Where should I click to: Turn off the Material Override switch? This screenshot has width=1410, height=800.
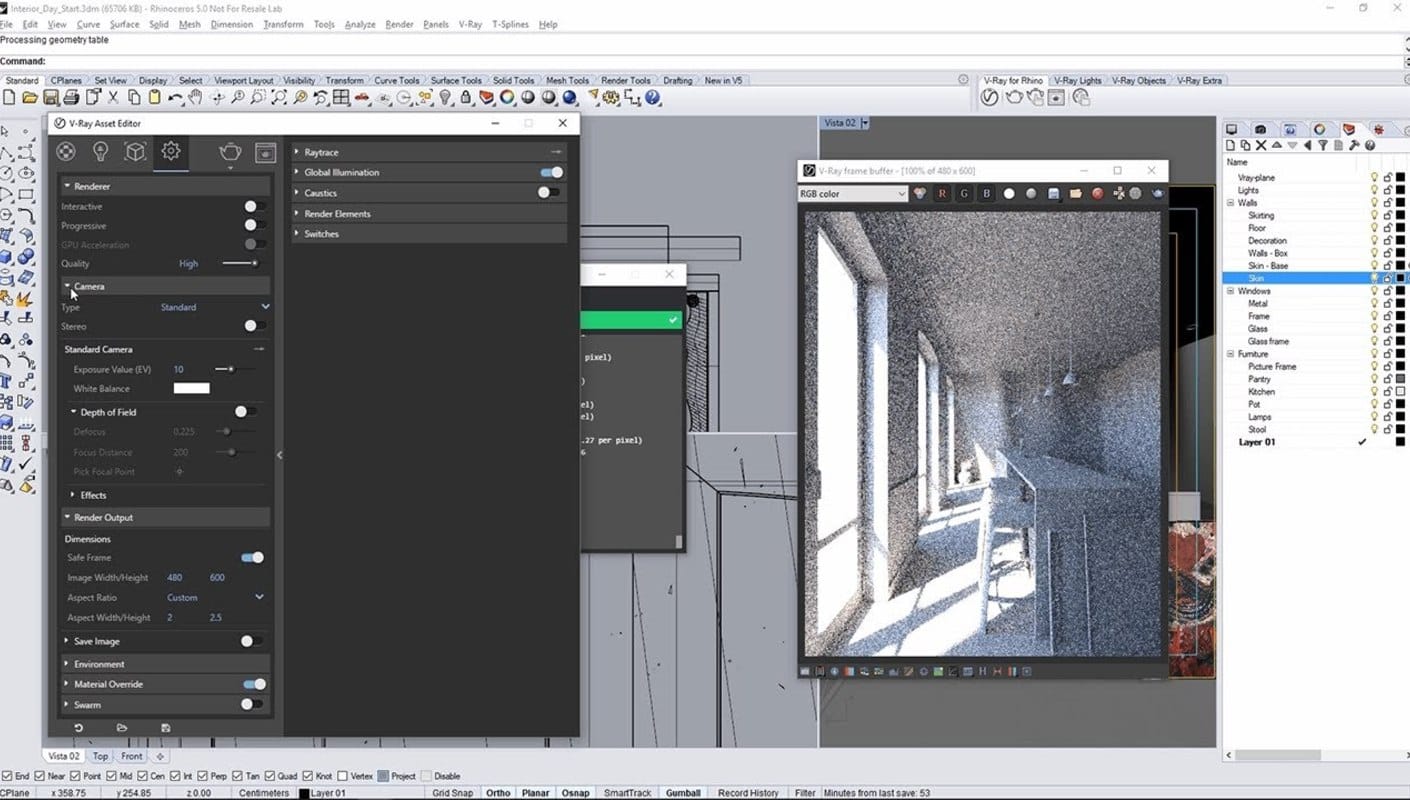[254, 684]
